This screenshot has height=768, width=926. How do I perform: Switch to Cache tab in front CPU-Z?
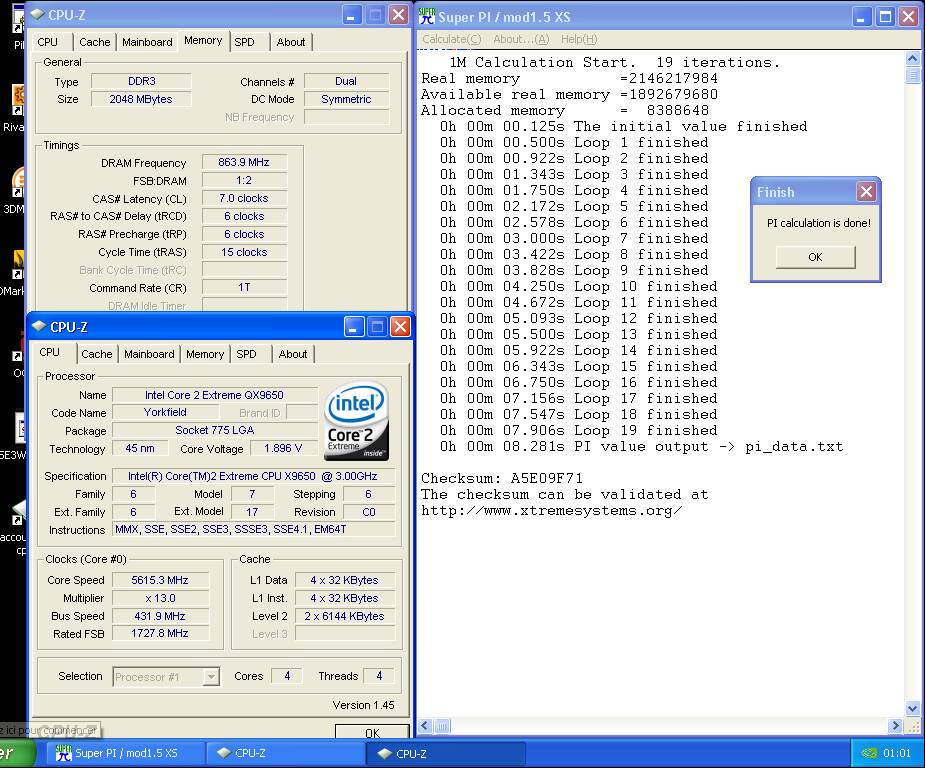click(x=96, y=354)
